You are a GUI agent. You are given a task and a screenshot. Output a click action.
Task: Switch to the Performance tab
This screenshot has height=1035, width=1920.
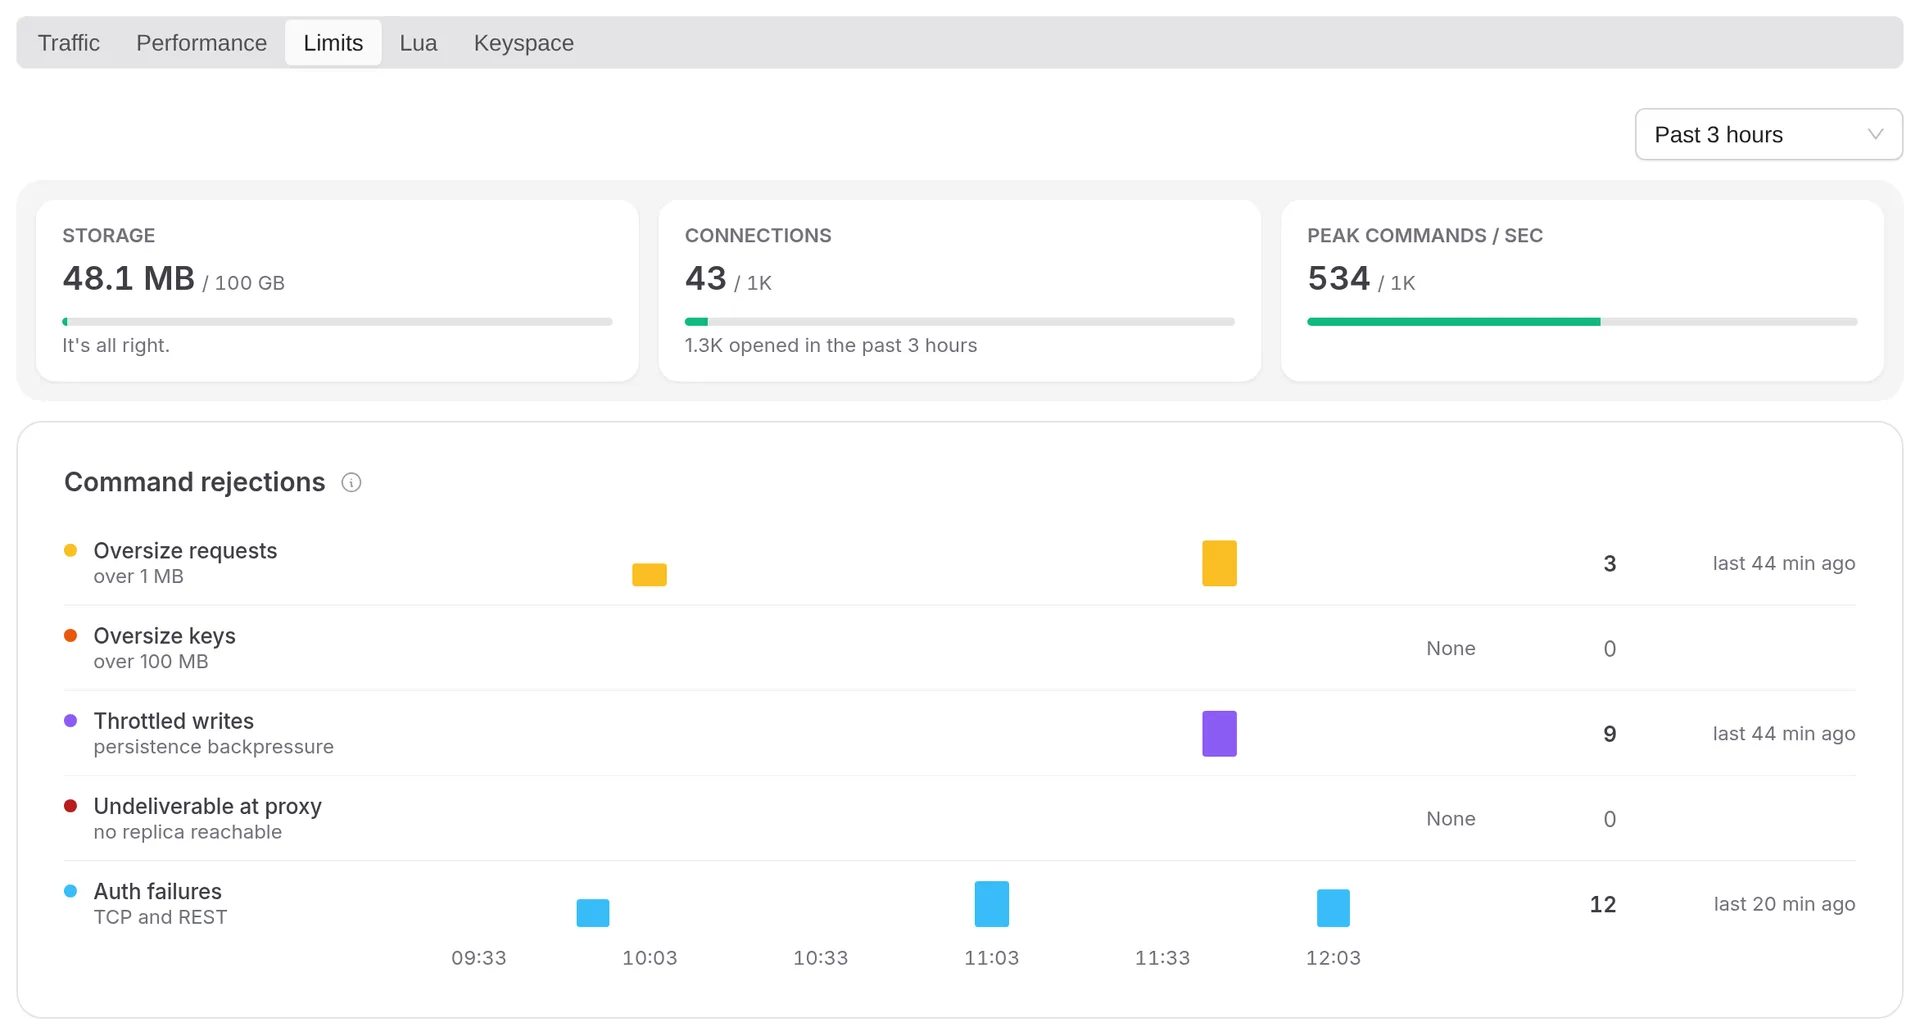click(201, 43)
